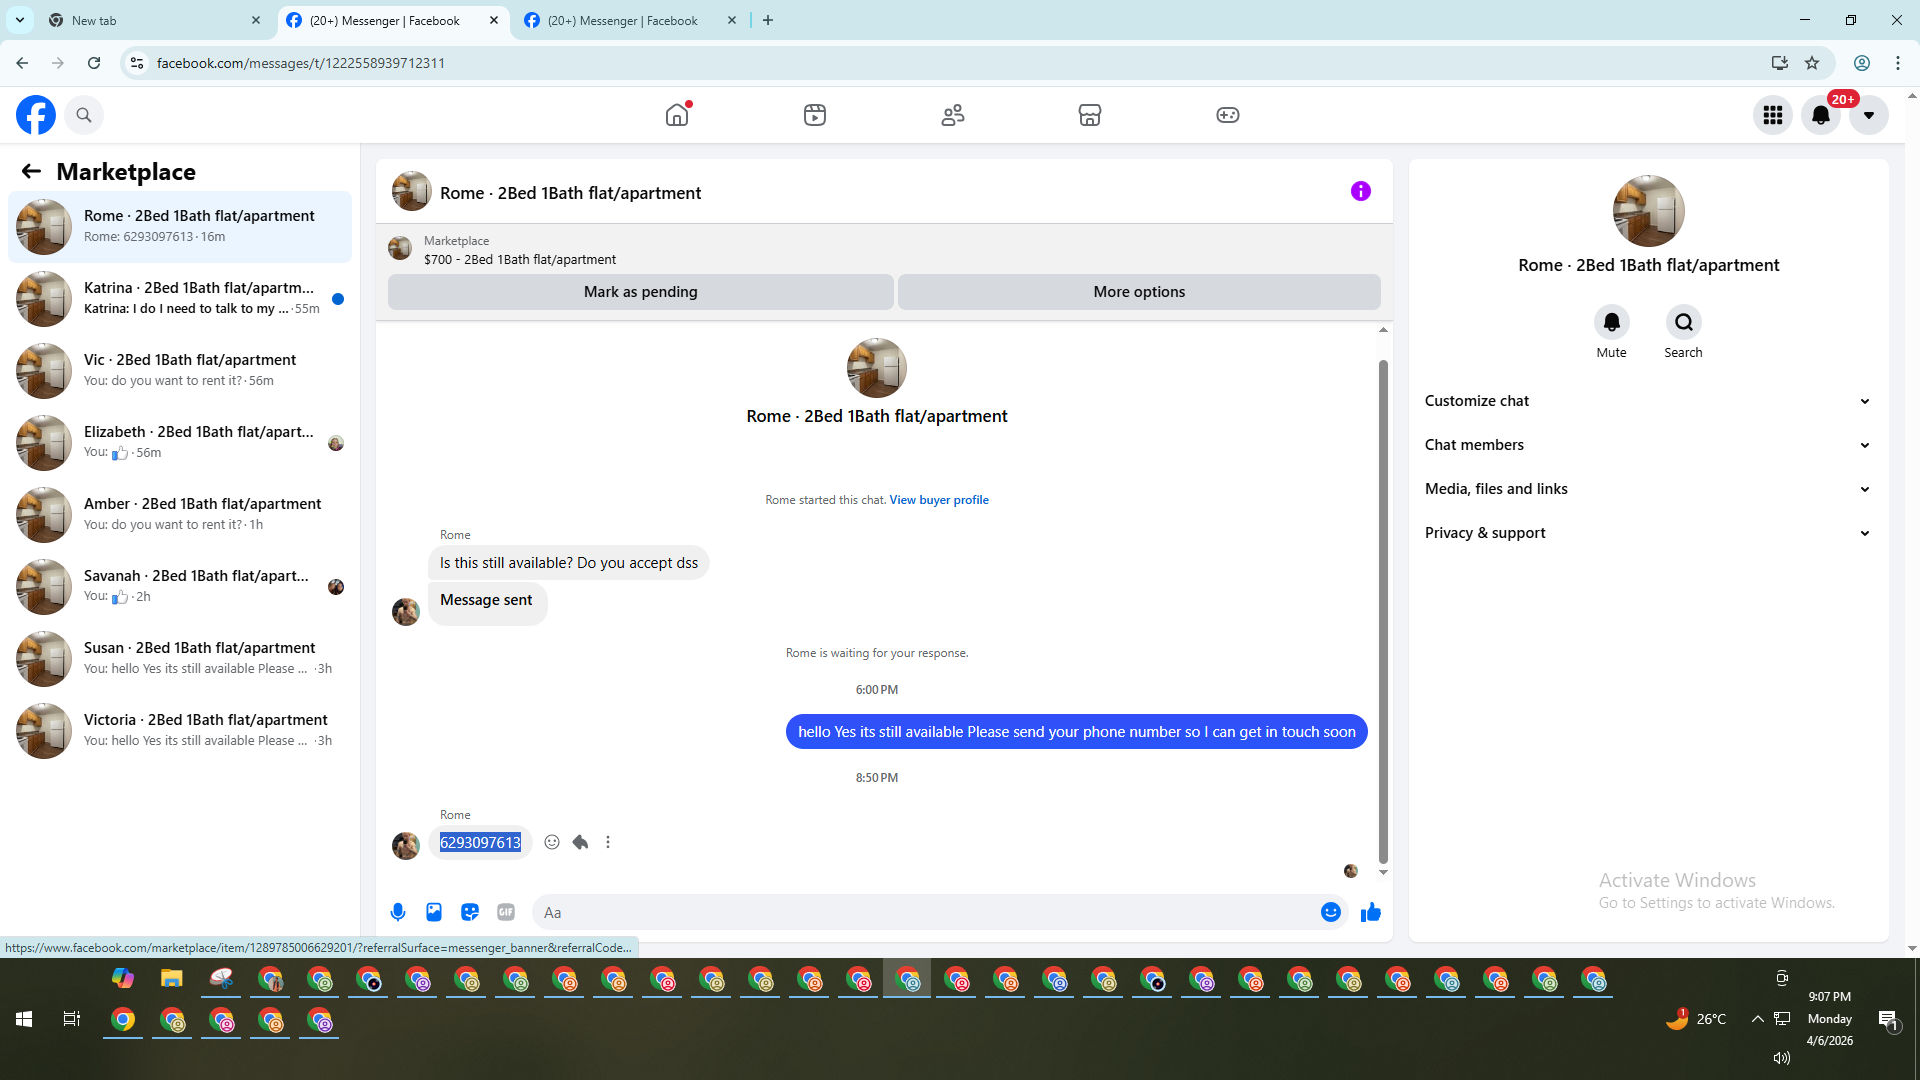Open the browser tab search dropdown
This screenshot has height=1080, width=1920.
[19, 20]
